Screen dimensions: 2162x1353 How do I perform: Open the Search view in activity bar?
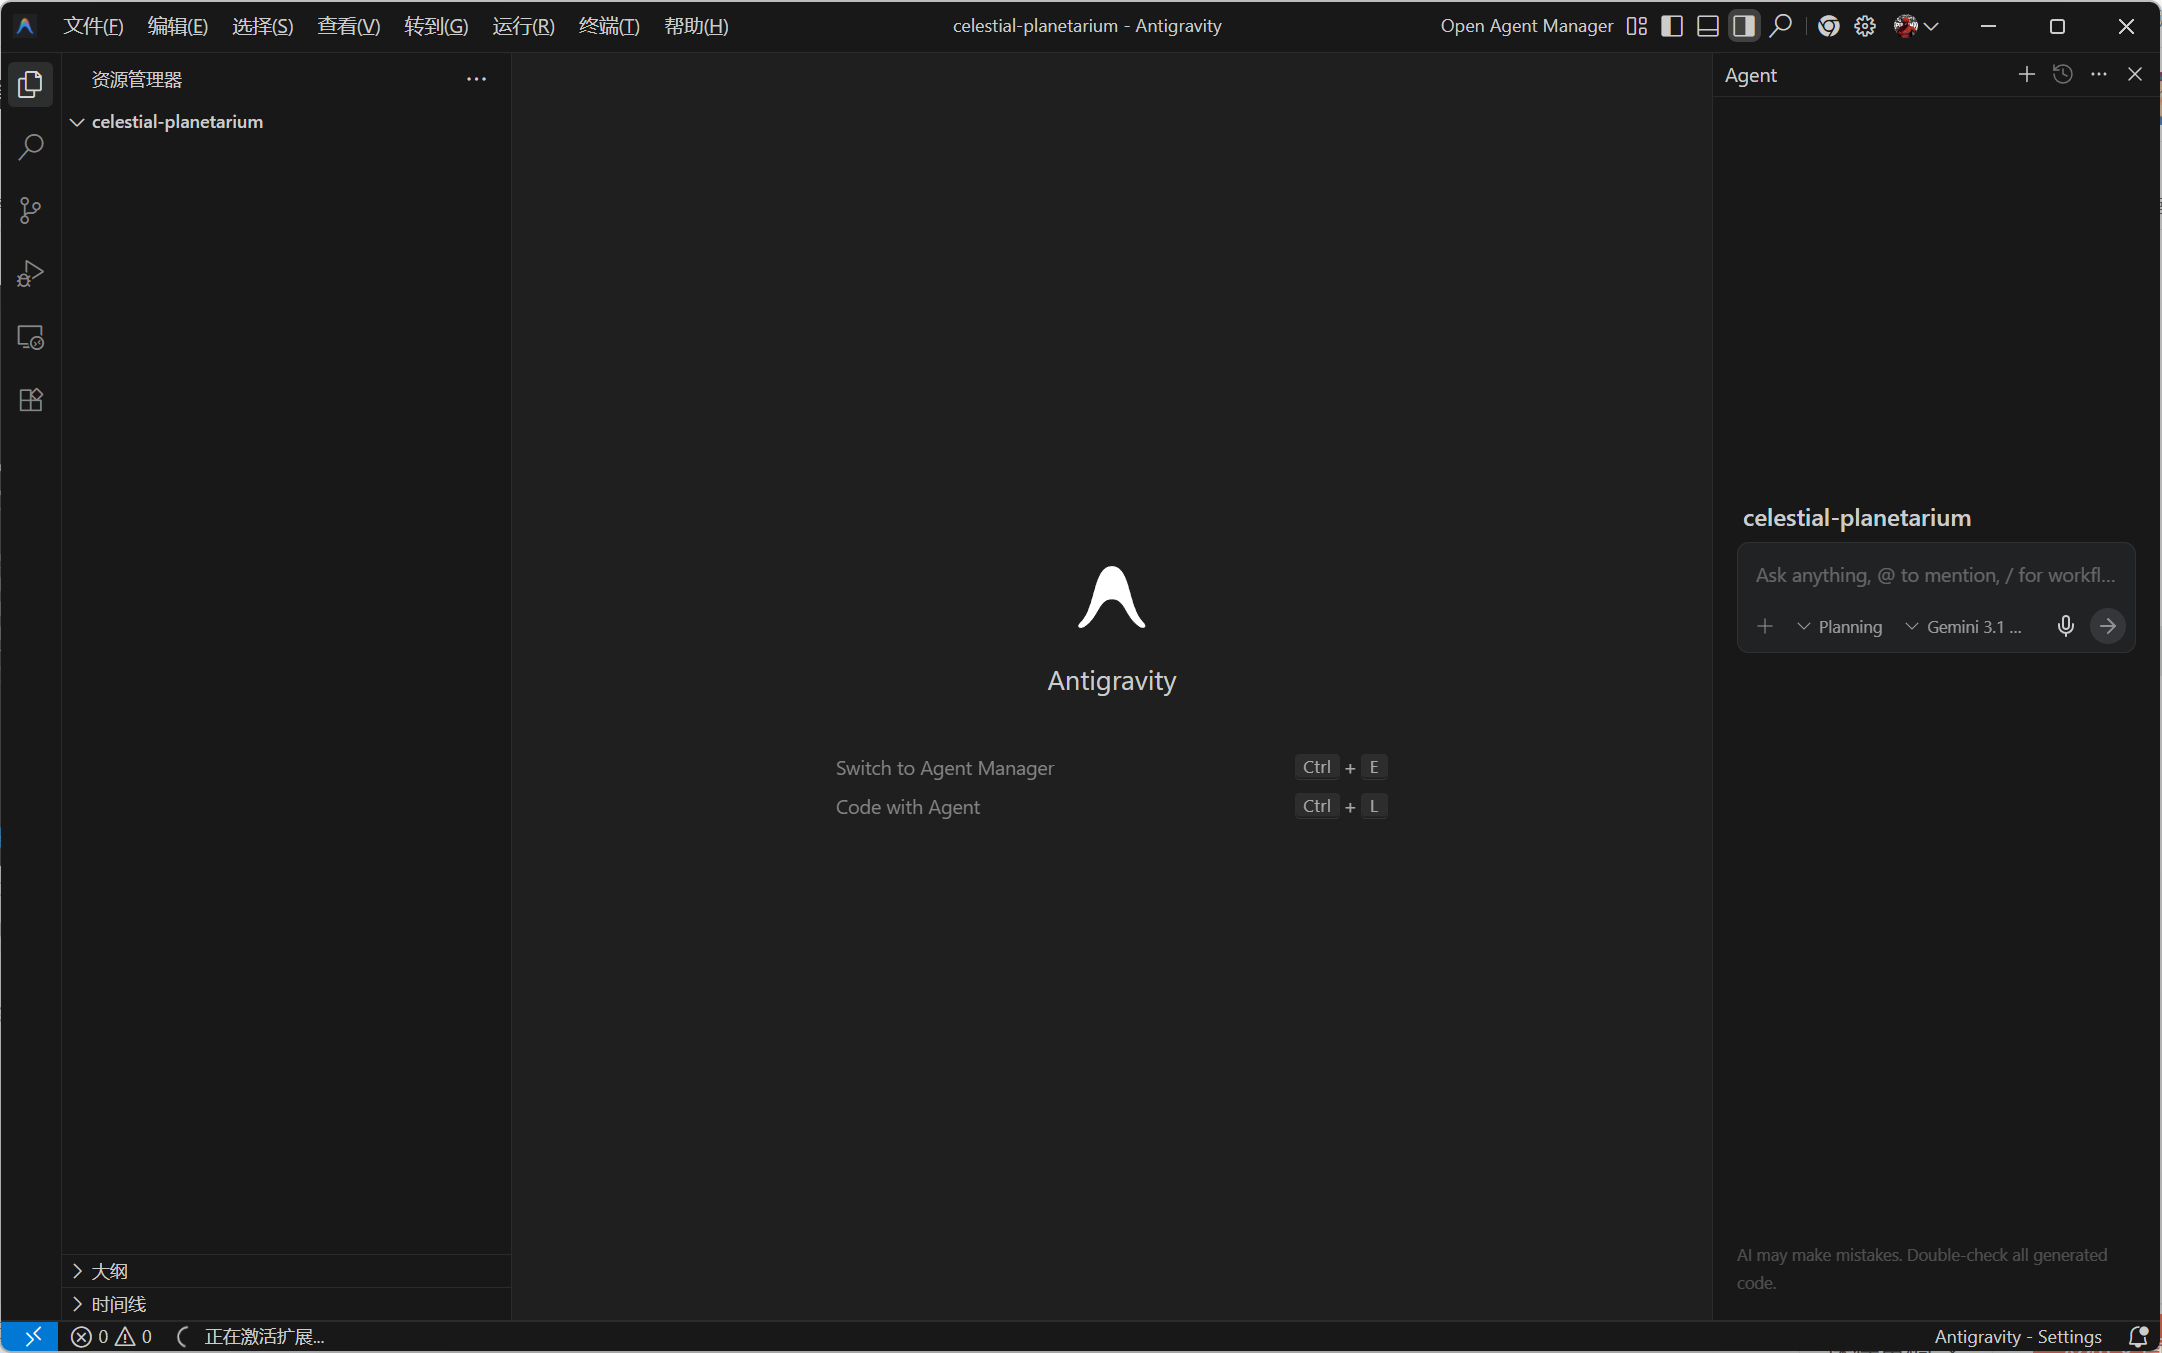31,147
